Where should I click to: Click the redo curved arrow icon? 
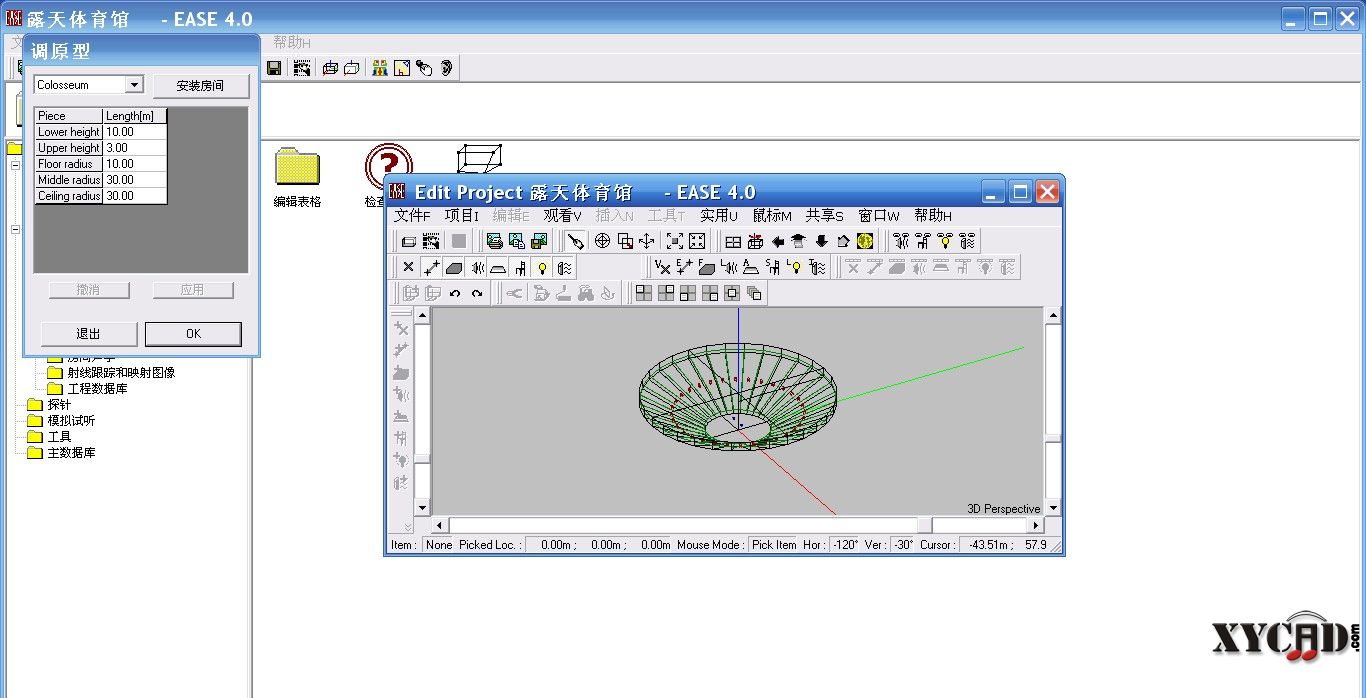tap(477, 293)
